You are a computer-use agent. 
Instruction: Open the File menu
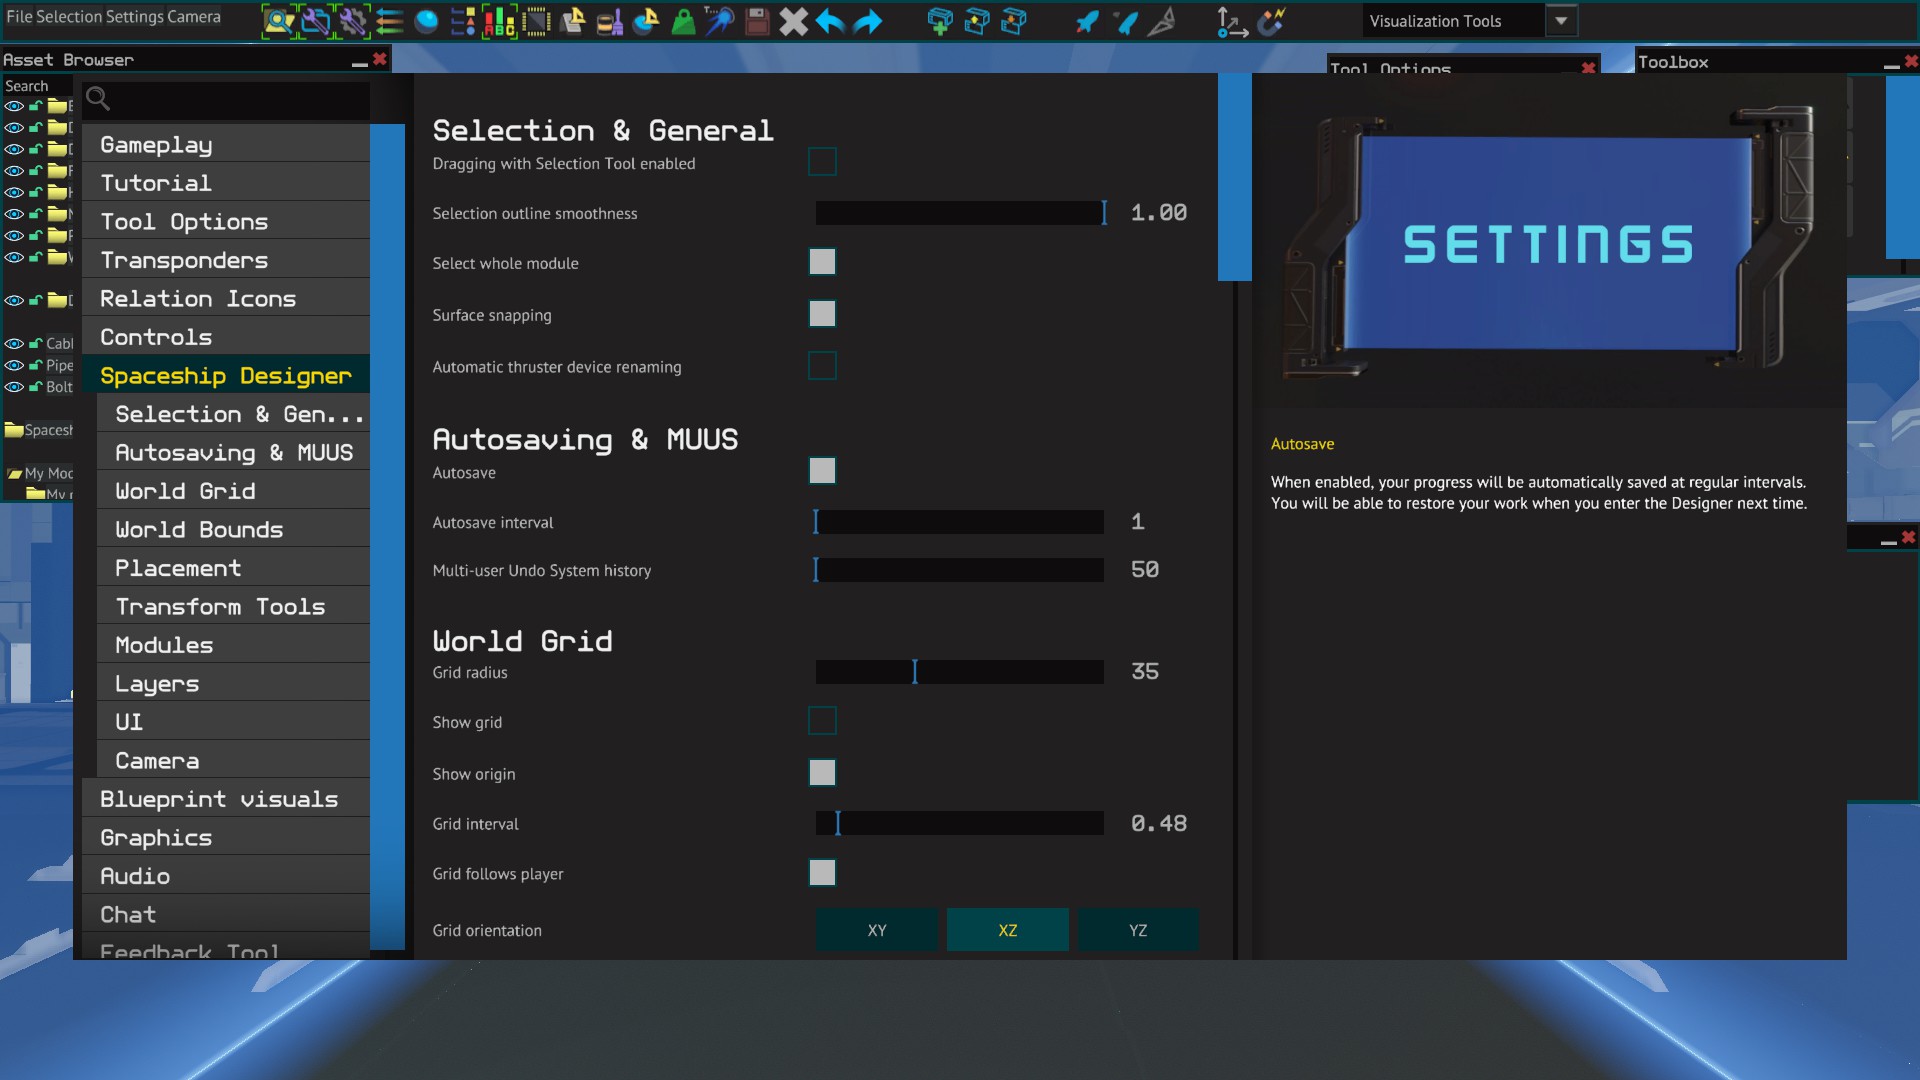pos(19,17)
